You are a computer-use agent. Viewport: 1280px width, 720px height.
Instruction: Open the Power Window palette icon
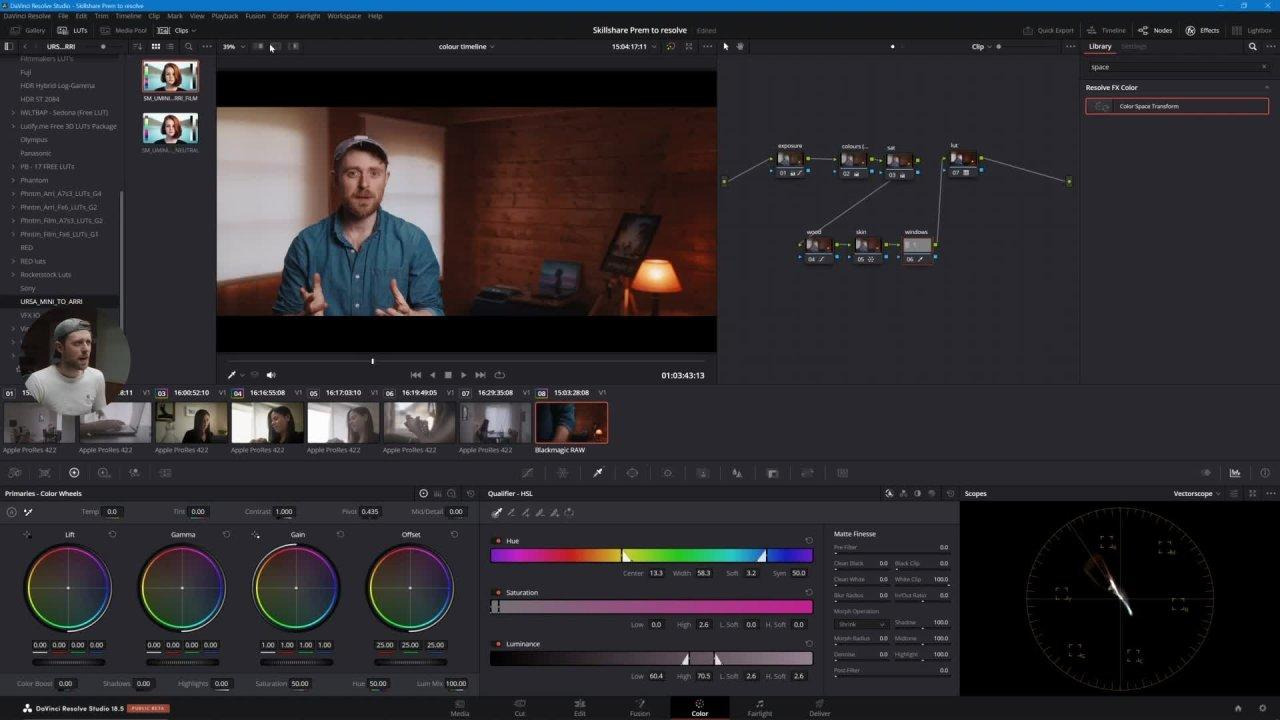point(632,473)
